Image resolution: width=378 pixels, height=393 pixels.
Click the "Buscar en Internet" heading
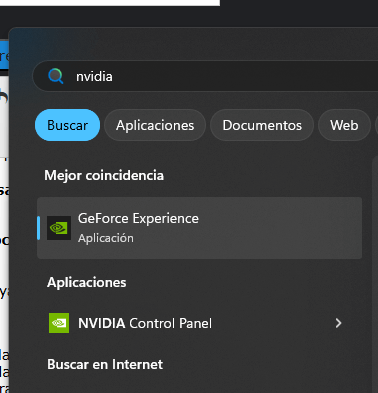pos(105,364)
